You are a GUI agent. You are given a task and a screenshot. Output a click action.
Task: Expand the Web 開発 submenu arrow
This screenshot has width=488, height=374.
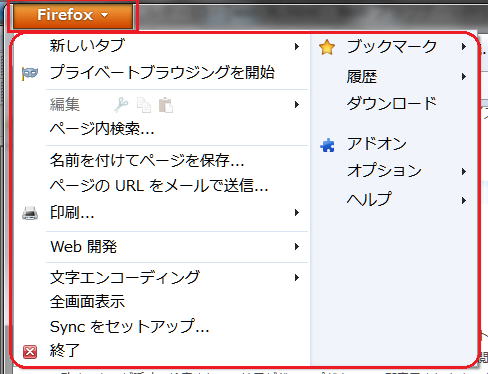(x=297, y=247)
